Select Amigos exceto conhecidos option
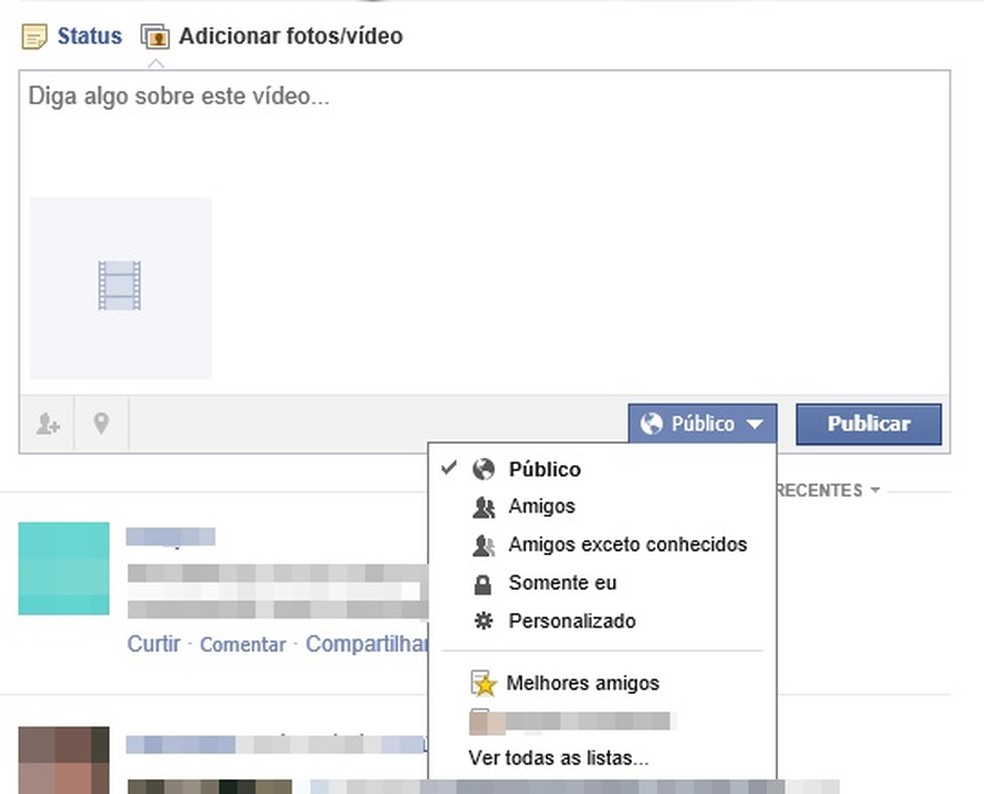 tap(628, 545)
